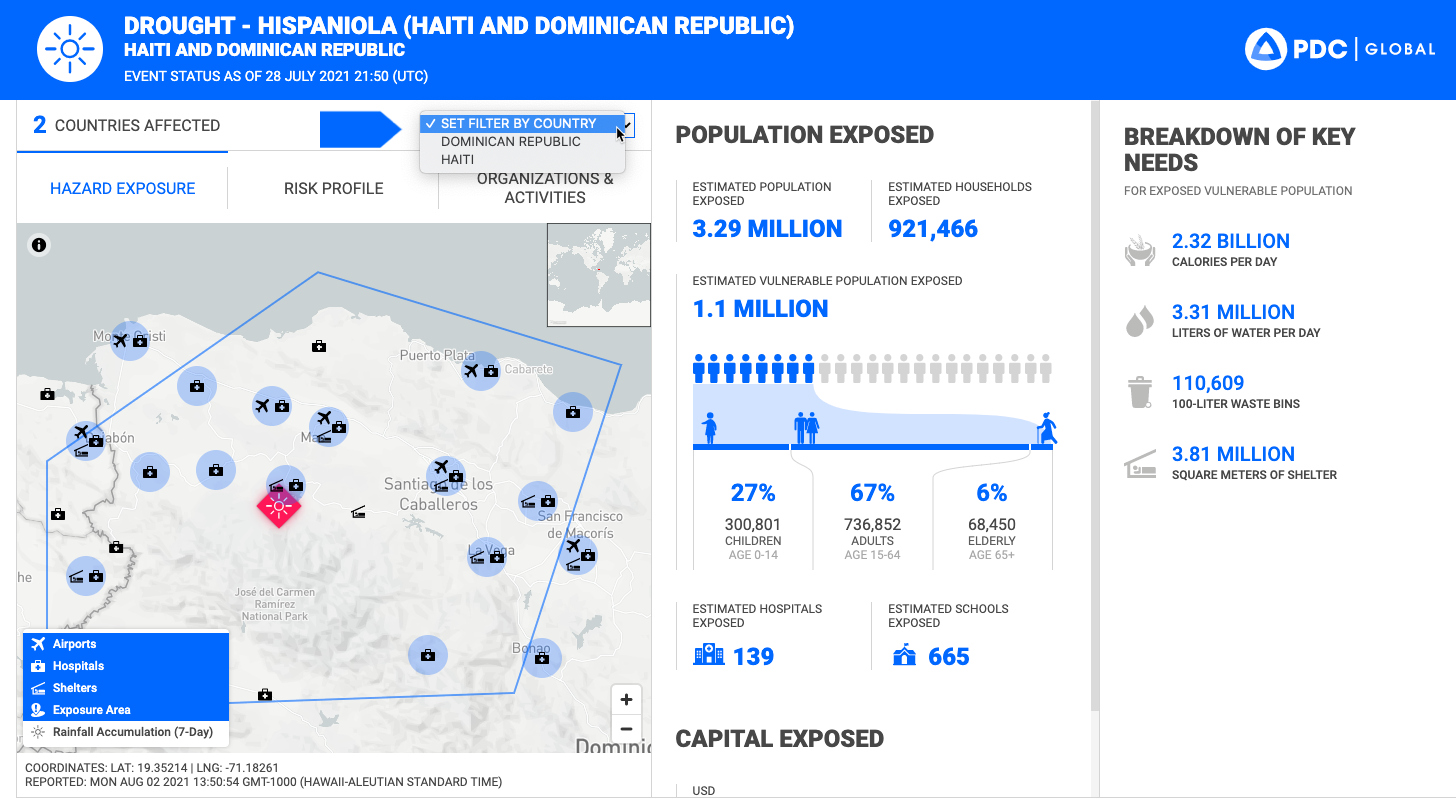Click the shelter icon at La Vega
Image resolution: width=1456 pixels, height=799 pixels.
pos(476,557)
